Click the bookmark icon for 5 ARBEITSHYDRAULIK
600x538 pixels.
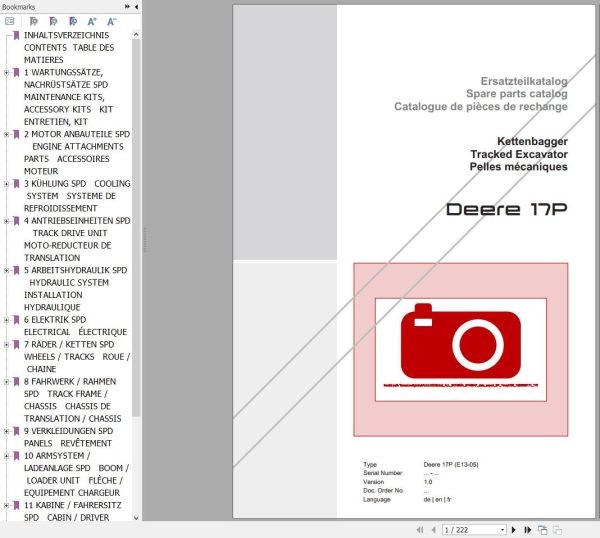[16, 270]
